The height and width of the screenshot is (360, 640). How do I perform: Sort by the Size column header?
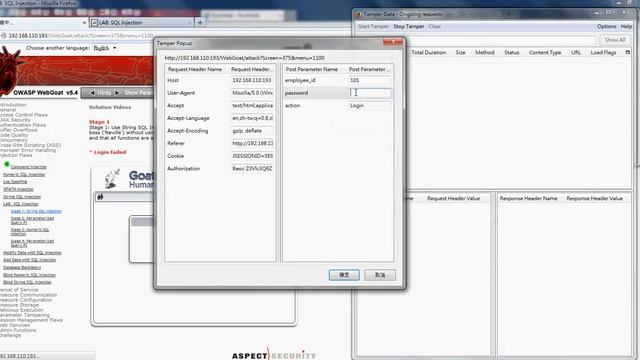pyautogui.click(x=460, y=53)
